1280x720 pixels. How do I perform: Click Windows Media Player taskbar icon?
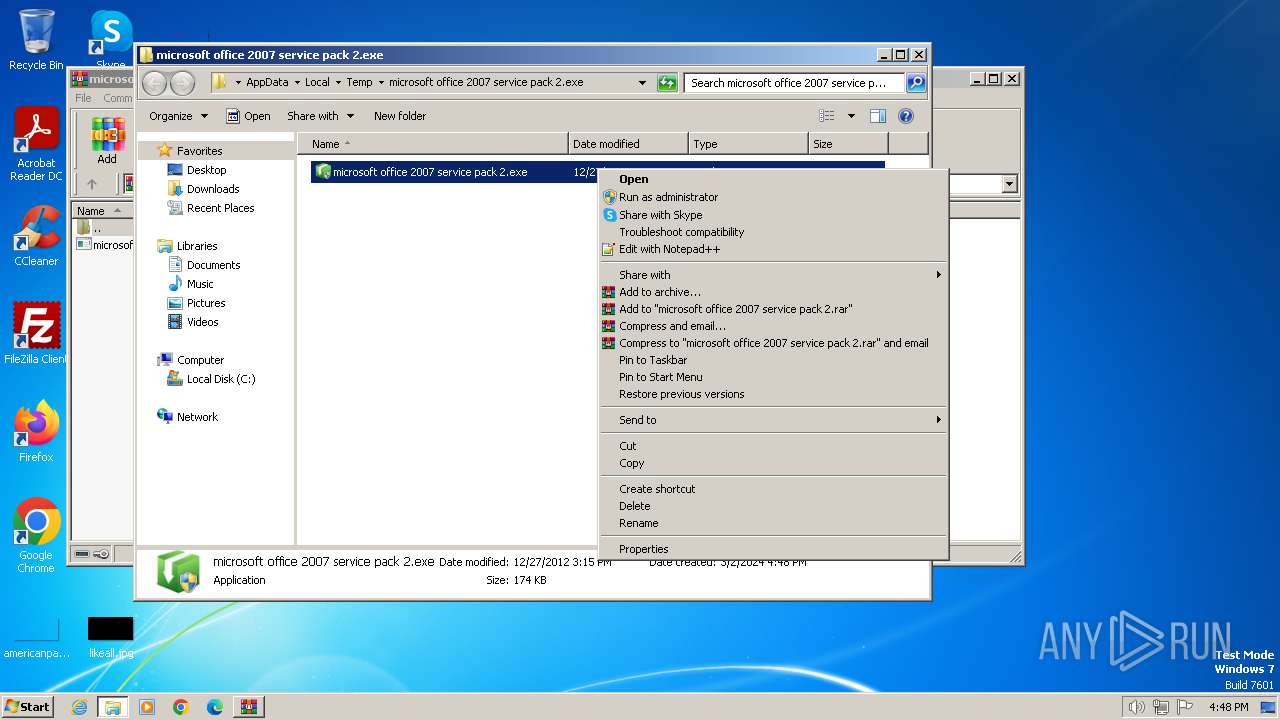pos(147,707)
